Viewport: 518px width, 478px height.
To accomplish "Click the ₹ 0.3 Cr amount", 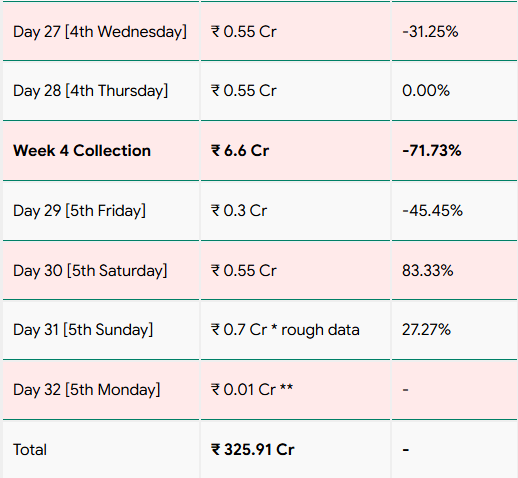I will tap(239, 211).
